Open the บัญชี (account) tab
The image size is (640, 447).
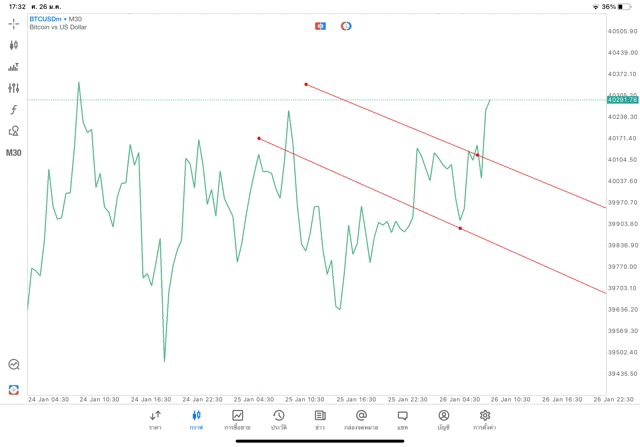click(443, 419)
